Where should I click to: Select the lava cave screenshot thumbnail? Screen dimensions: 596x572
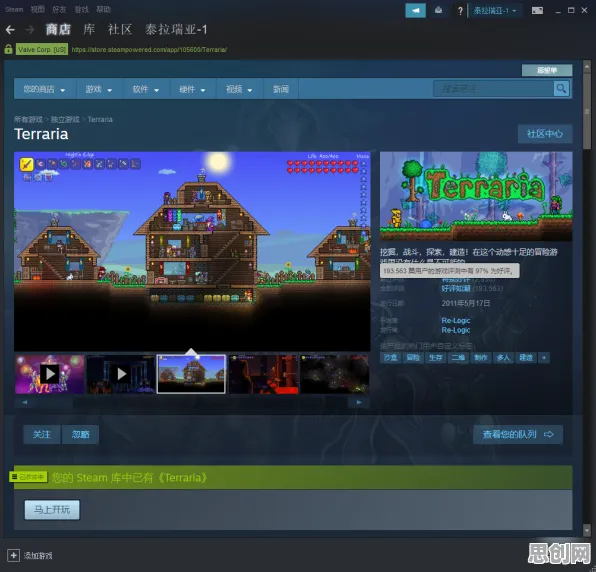[x=263, y=374]
